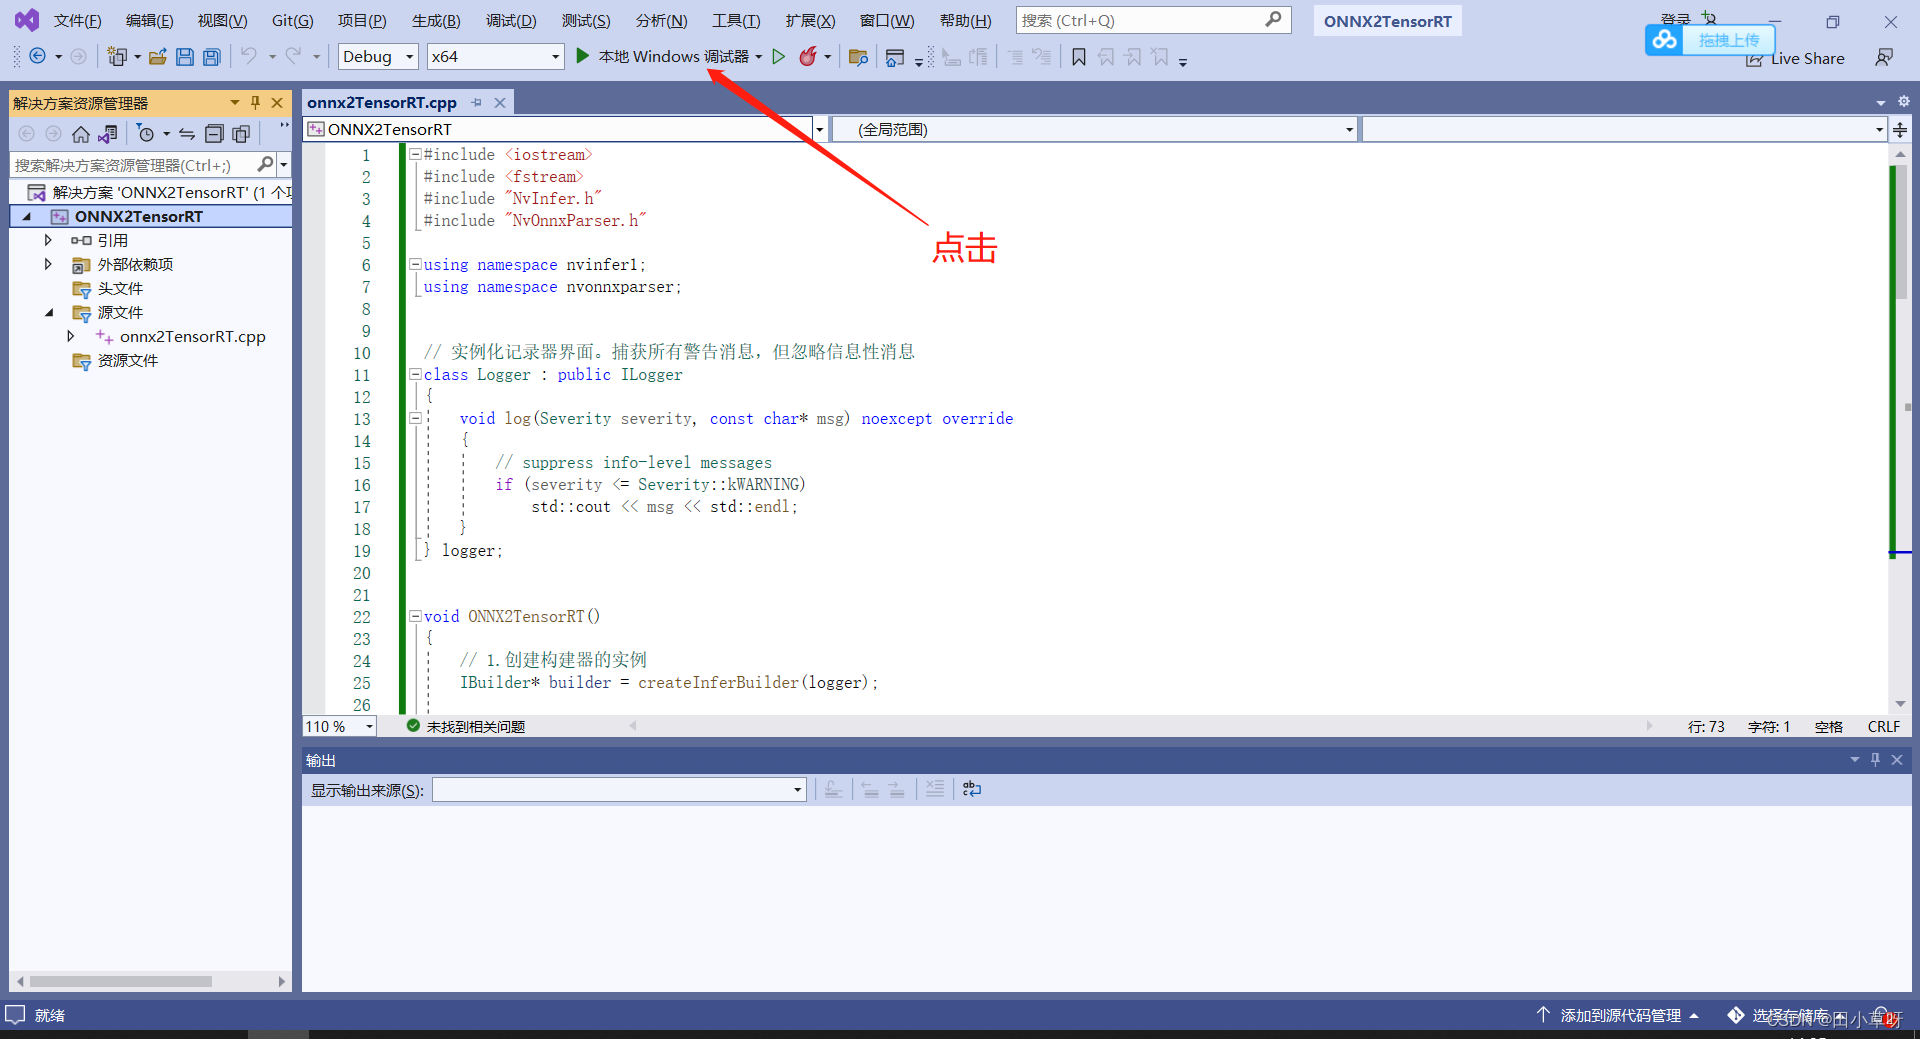Collapse the 源文件 source files node
Viewport: 1920px width, 1039px height.
(x=48, y=312)
